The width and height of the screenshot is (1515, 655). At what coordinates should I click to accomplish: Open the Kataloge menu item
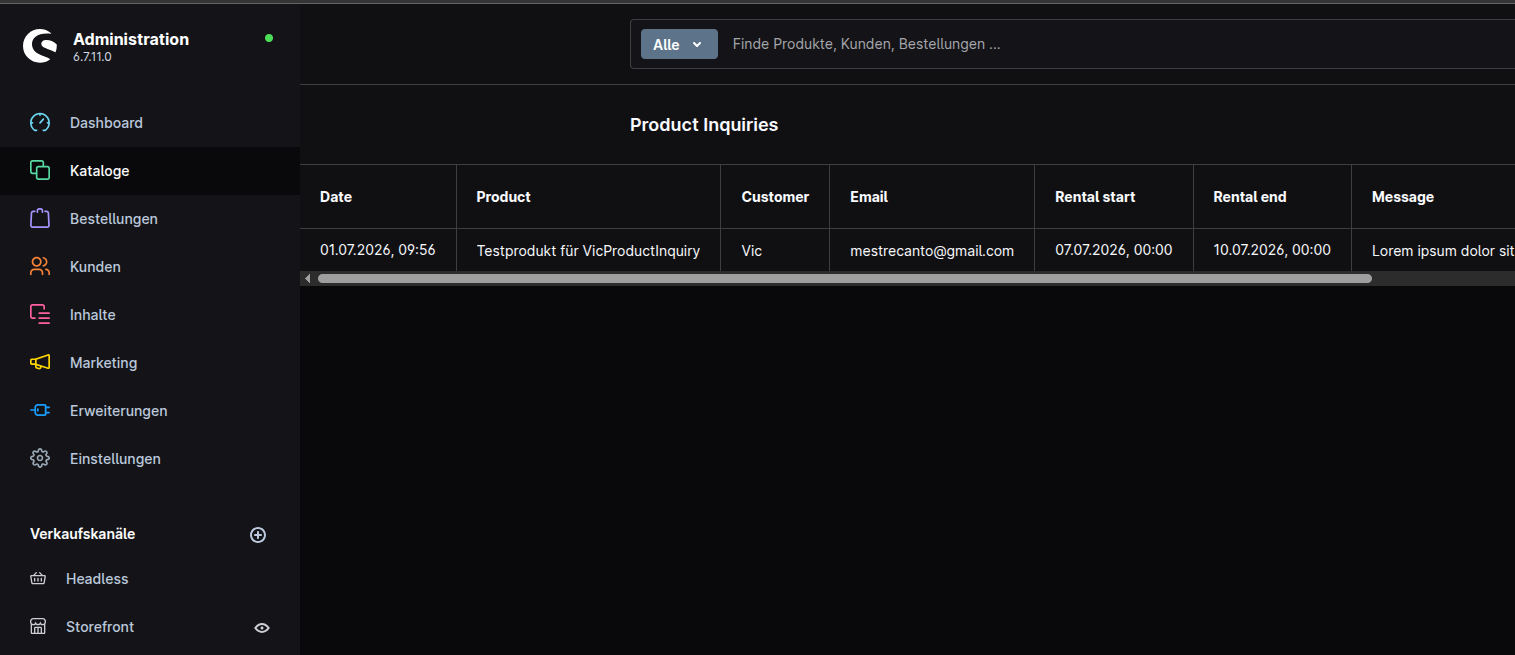click(150, 171)
